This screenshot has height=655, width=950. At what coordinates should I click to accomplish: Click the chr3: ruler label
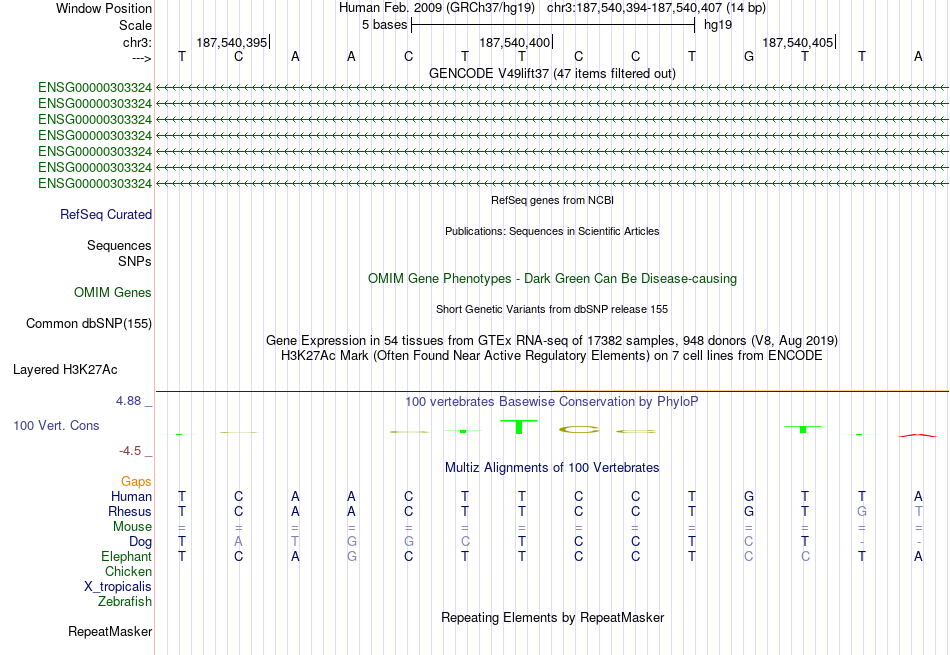[x=137, y=42]
